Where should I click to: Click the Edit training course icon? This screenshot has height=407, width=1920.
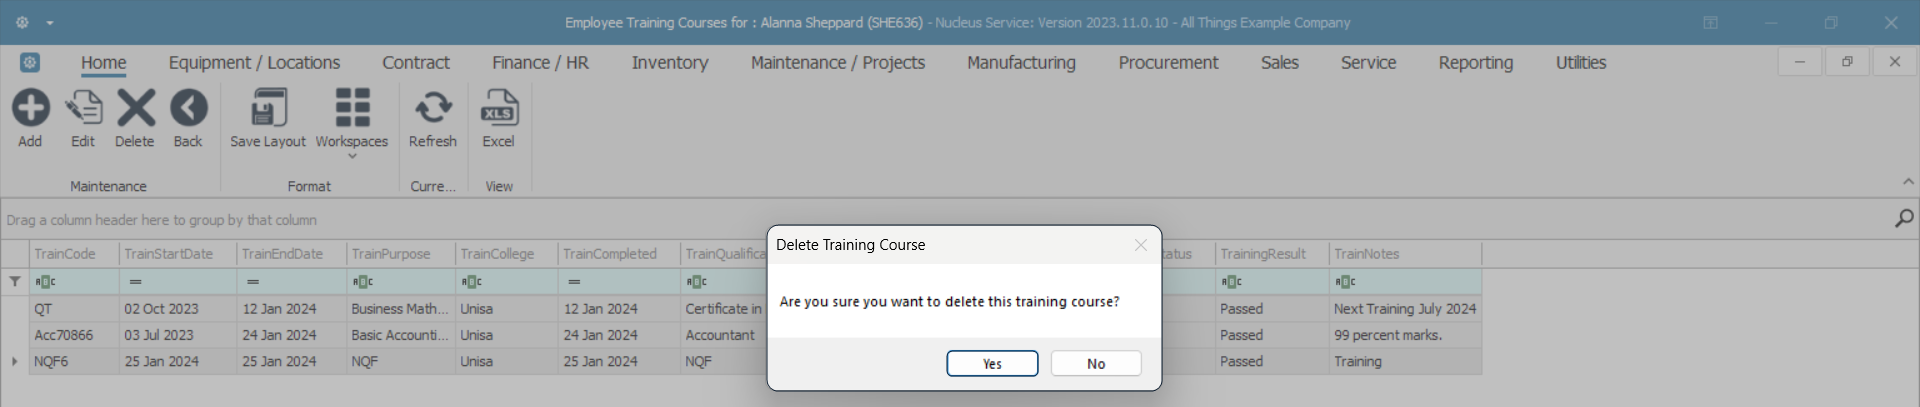click(83, 108)
